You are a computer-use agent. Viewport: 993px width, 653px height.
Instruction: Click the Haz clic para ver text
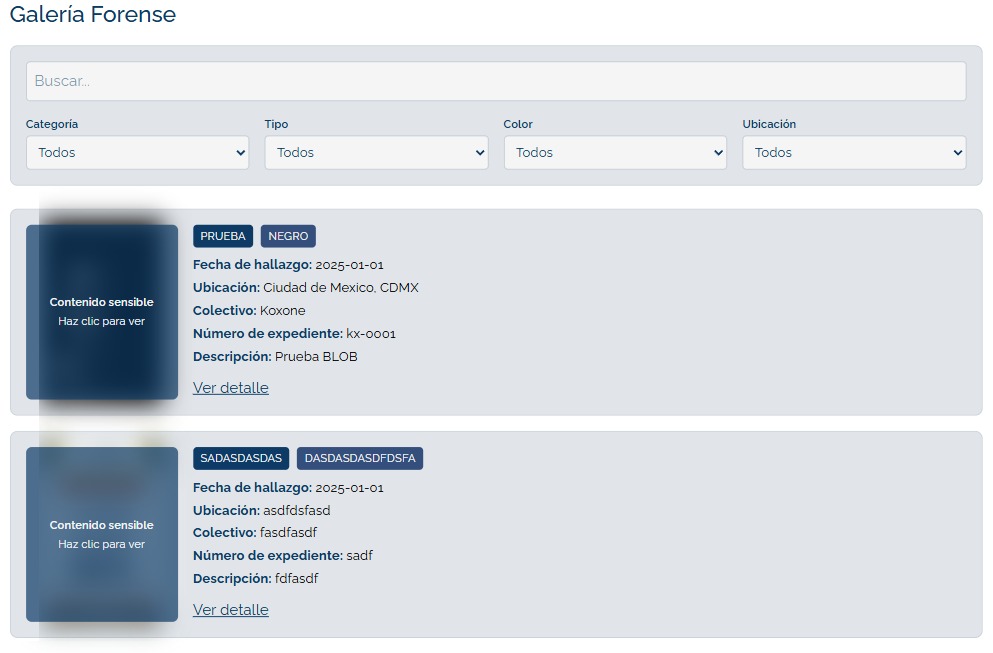coord(101,321)
